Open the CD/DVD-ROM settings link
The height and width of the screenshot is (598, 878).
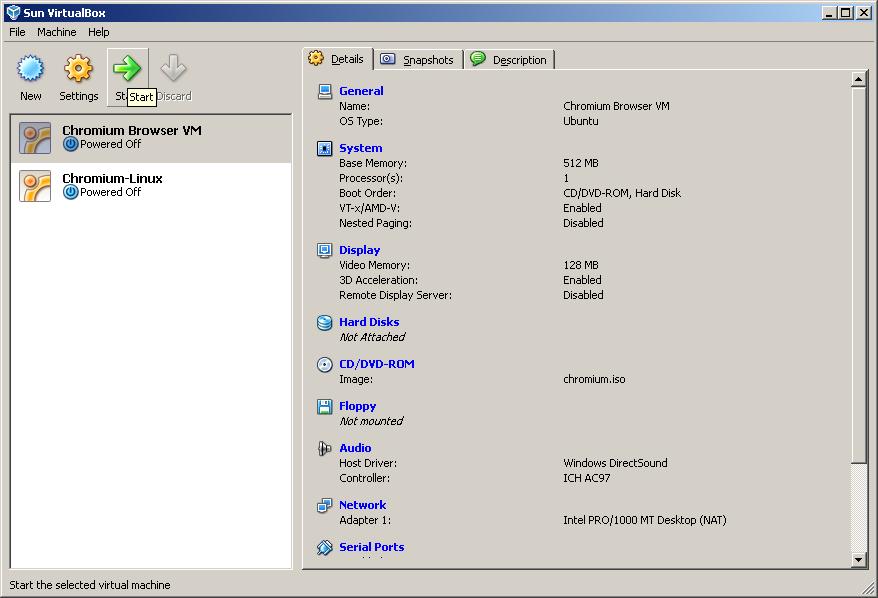[x=377, y=365]
